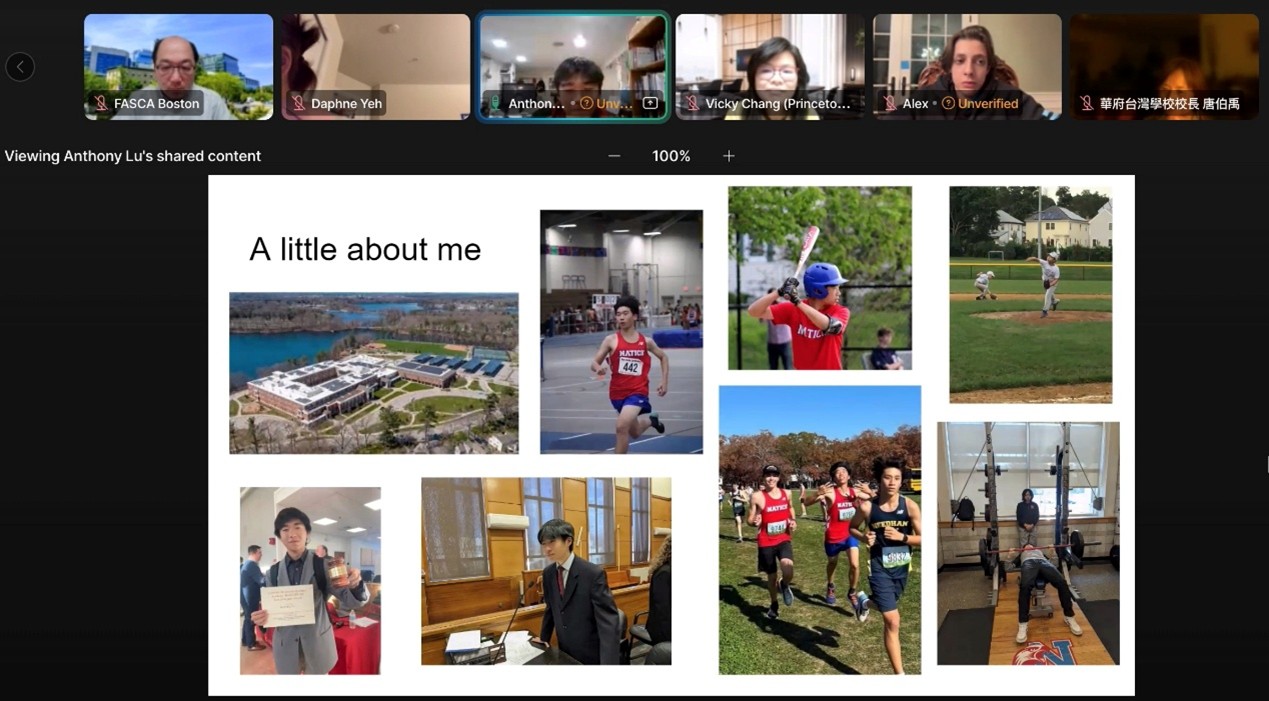The width and height of the screenshot is (1269, 701).
Task: Select the 華府台灣學校校長 唐伯禹 video tile
Action: tap(1163, 55)
